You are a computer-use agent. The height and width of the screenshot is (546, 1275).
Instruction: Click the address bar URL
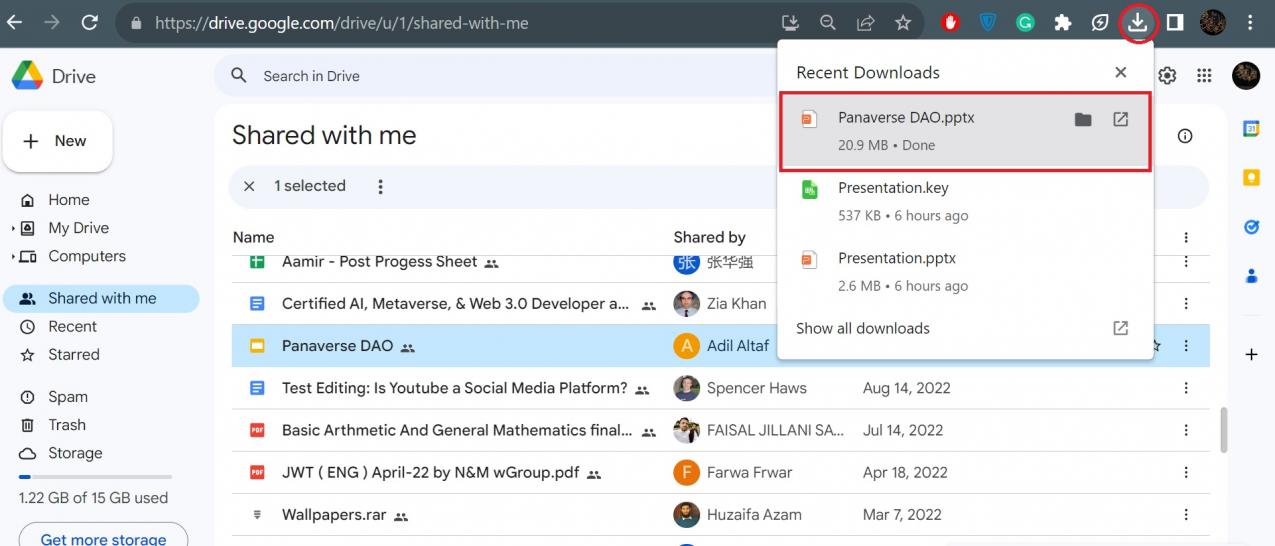click(342, 22)
